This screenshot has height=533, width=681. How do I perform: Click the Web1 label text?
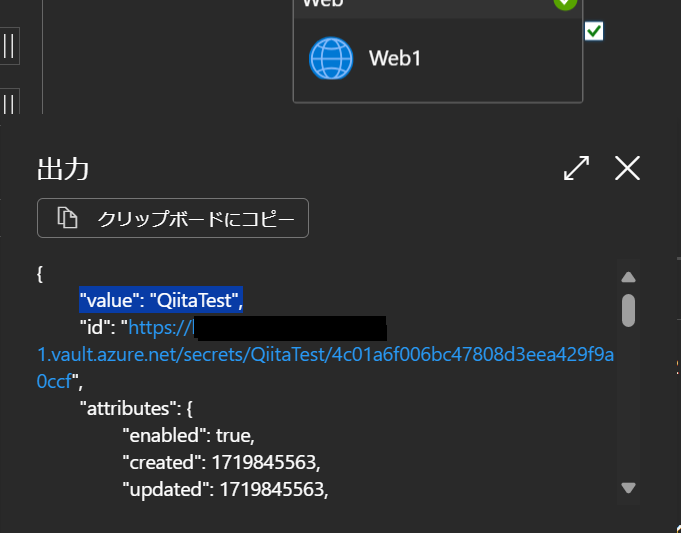[395, 58]
